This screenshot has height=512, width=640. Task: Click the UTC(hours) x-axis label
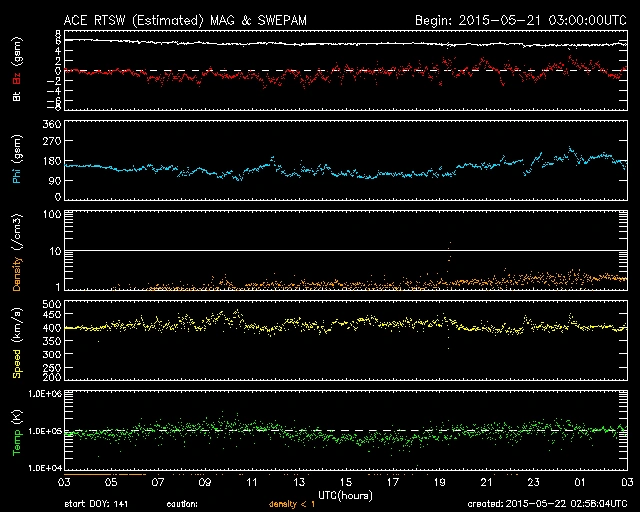[344, 494]
